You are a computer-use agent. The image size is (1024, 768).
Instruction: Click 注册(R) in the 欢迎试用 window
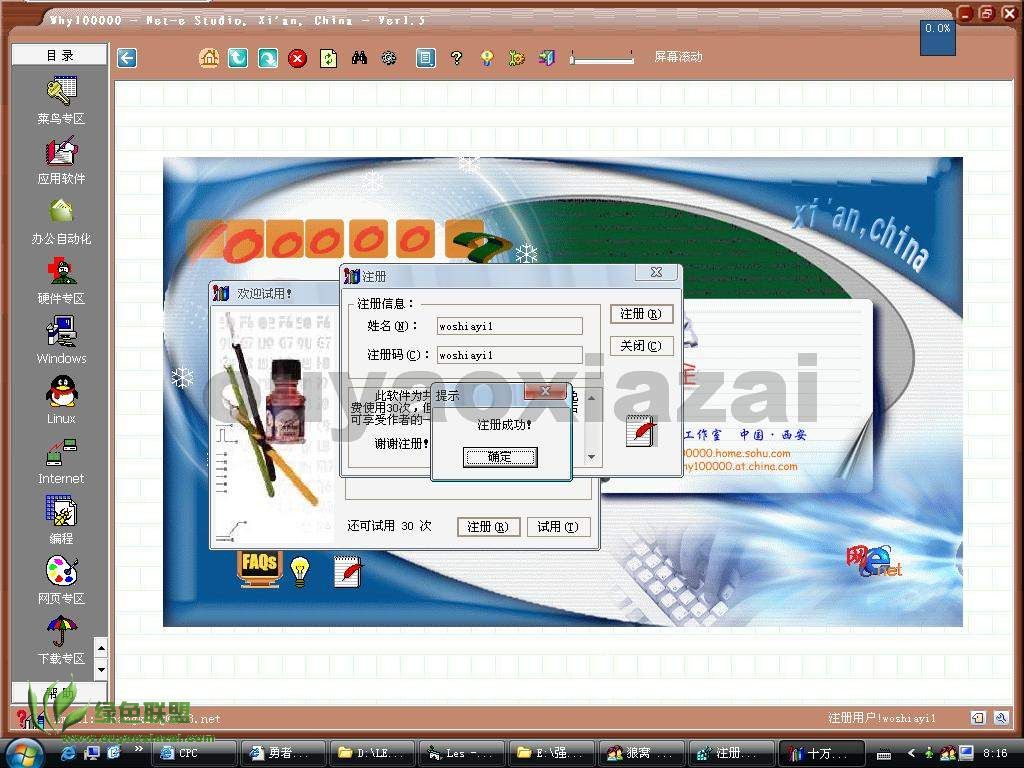tap(488, 527)
